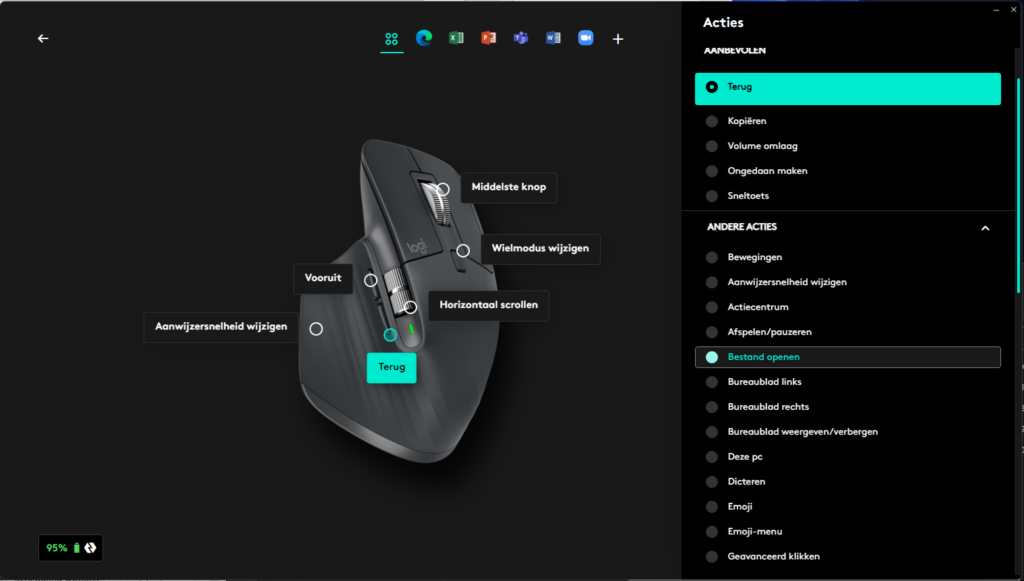The width and height of the screenshot is (1024, 581).
Task: Choose the Bestand openen action
Action: coord(848,356)
